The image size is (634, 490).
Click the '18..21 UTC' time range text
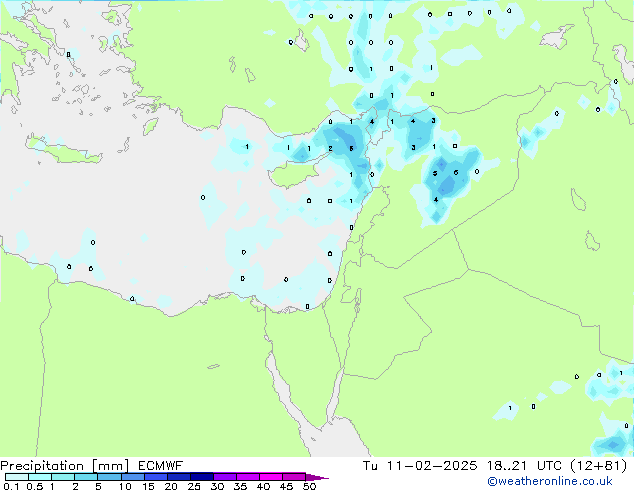[x=524, y=466]
